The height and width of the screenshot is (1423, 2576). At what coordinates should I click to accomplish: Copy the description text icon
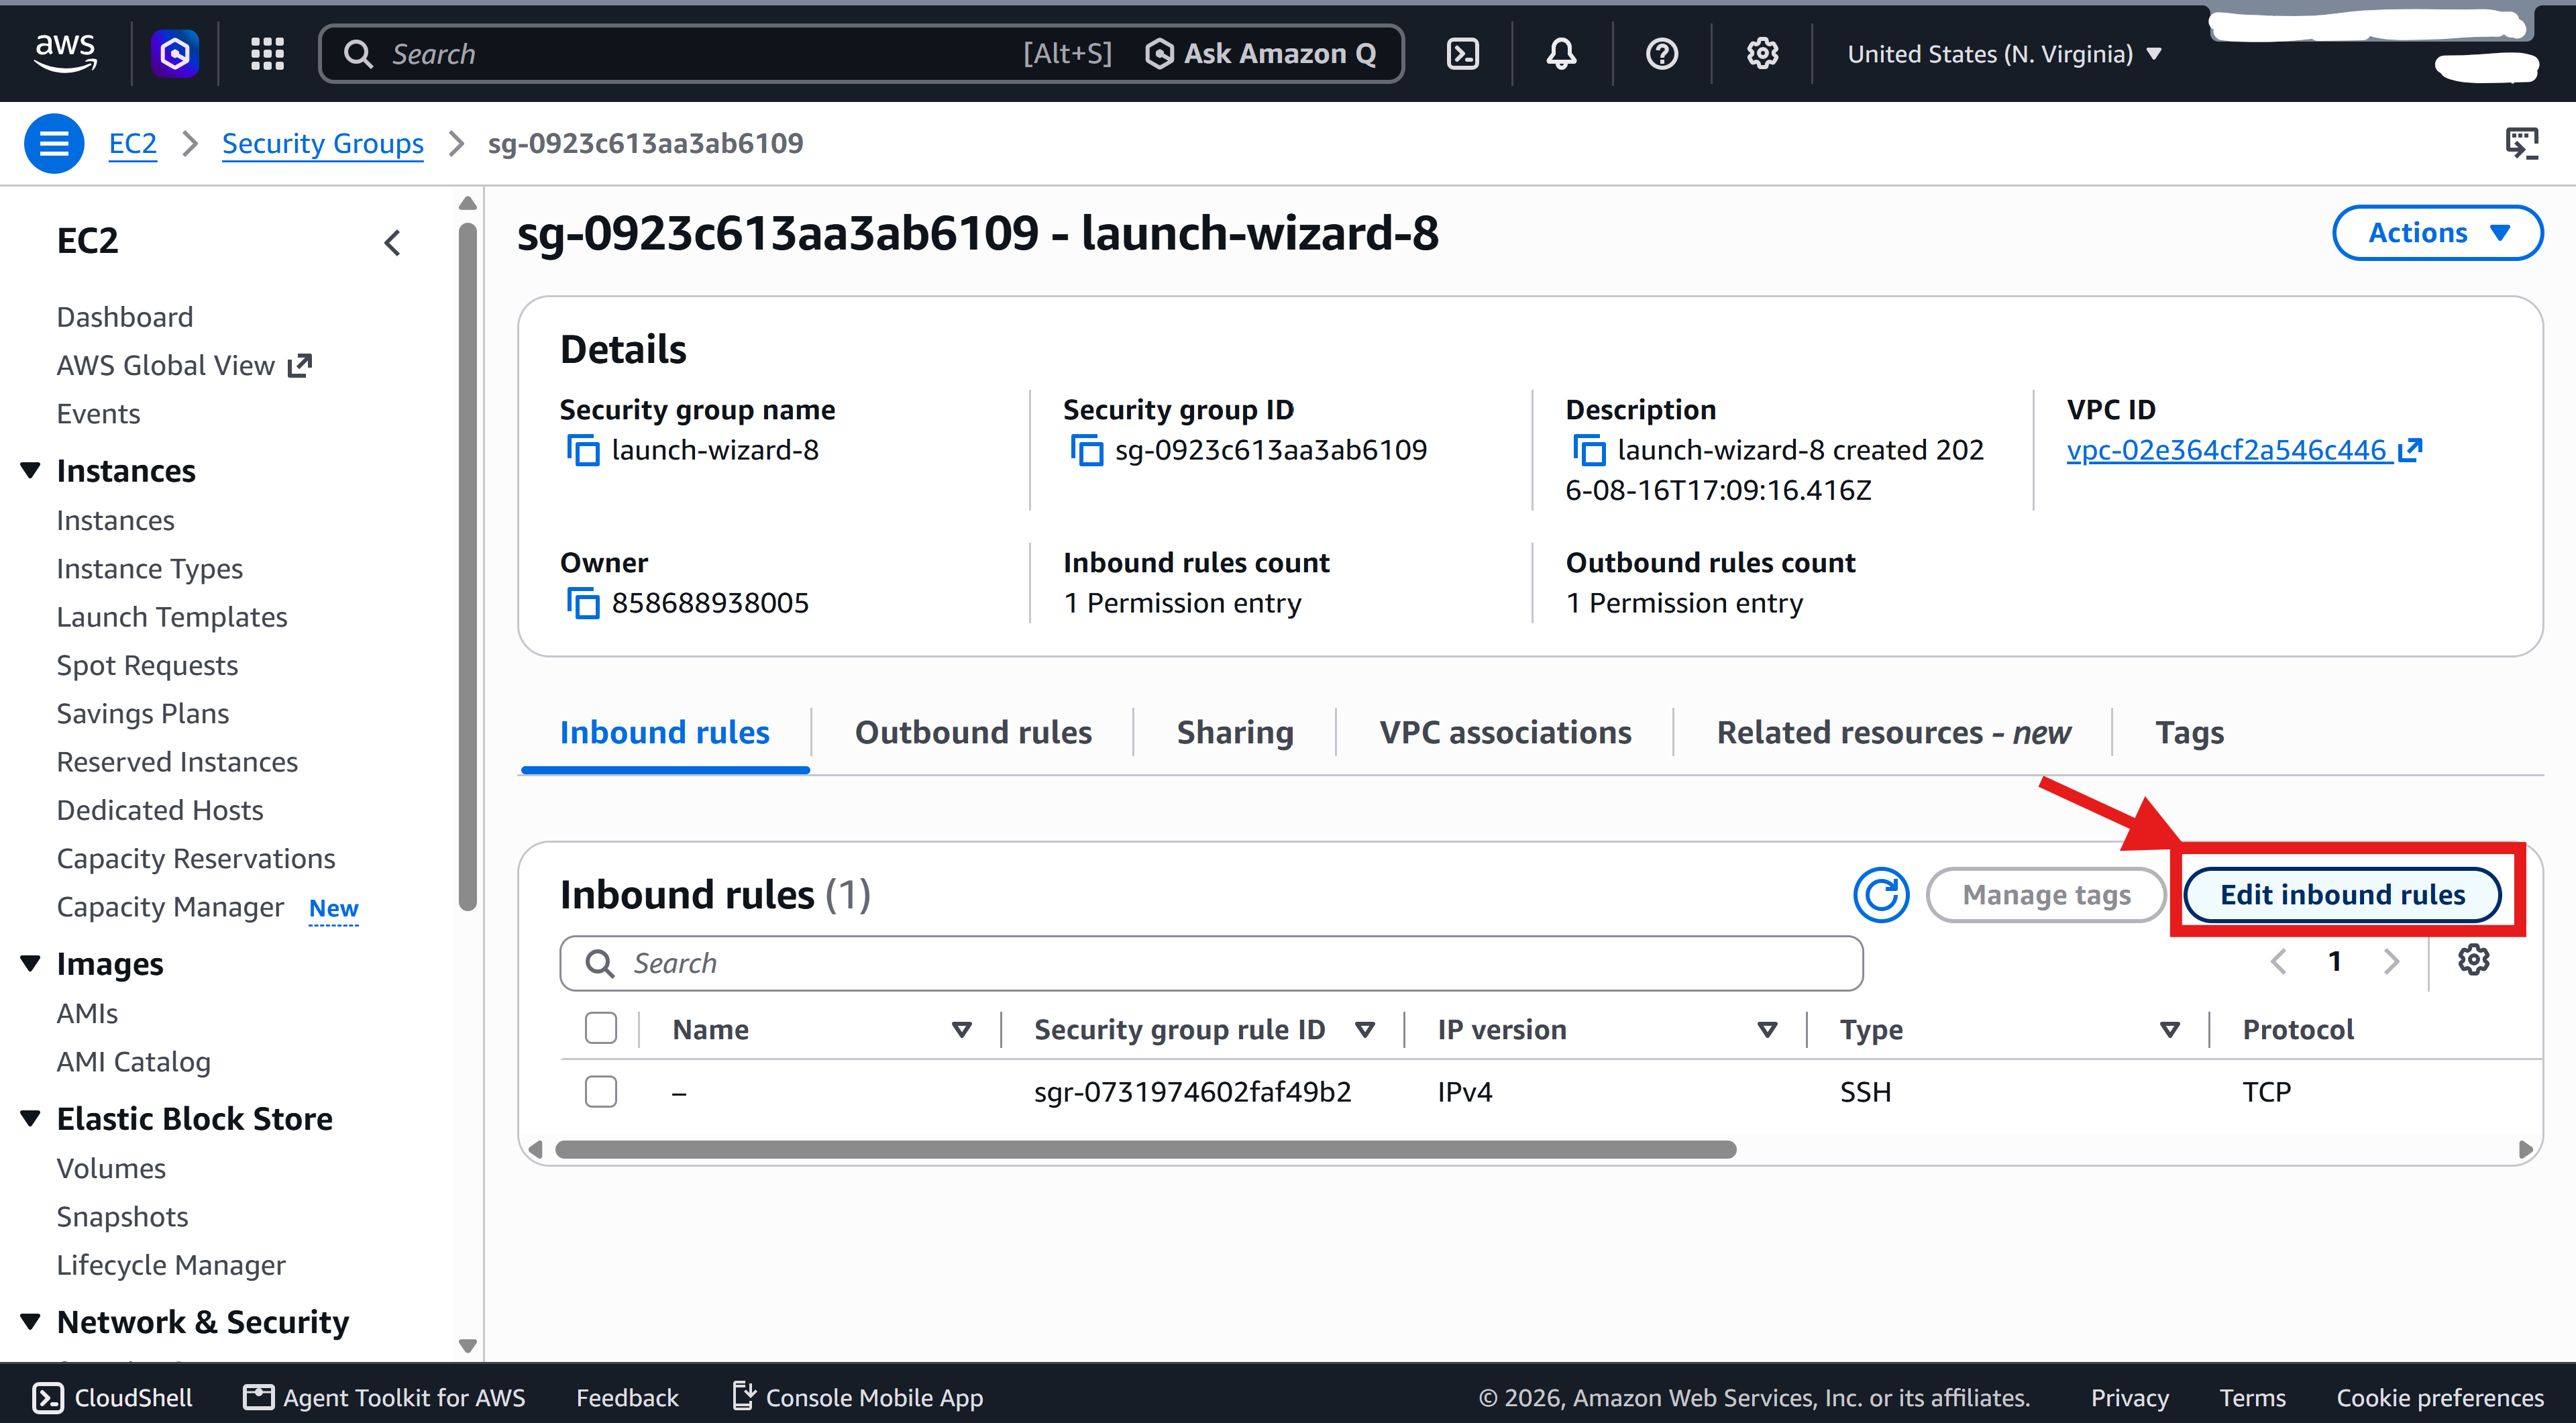click(x=1589, y=450)
